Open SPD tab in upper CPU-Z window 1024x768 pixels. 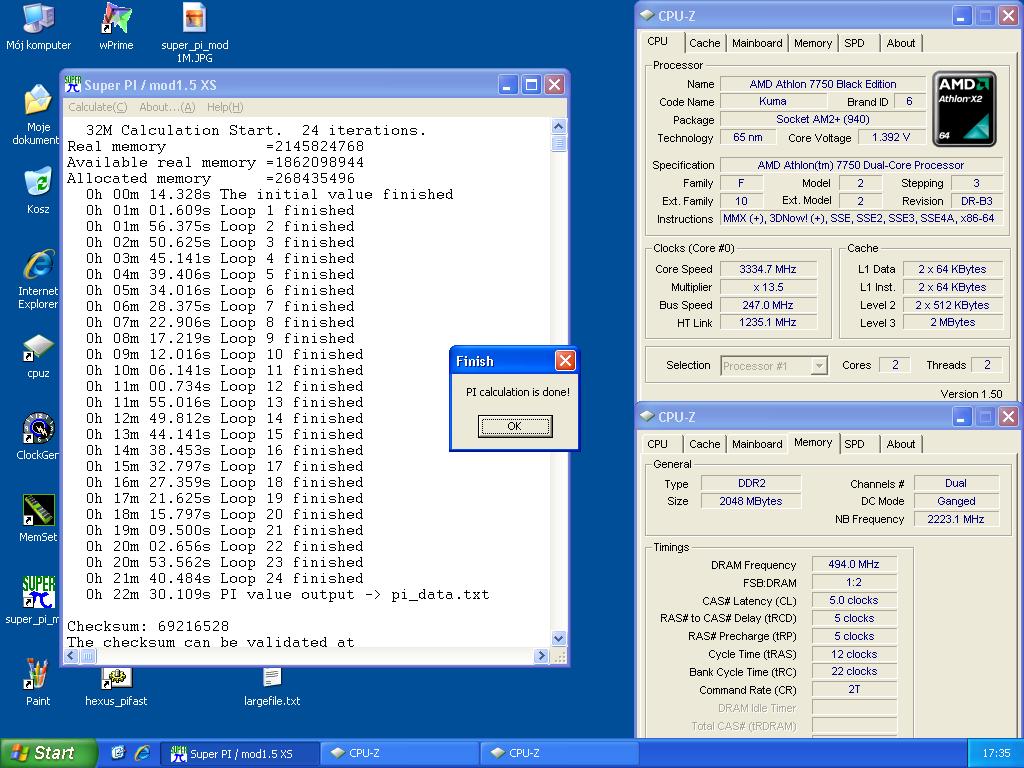[854, 43]
